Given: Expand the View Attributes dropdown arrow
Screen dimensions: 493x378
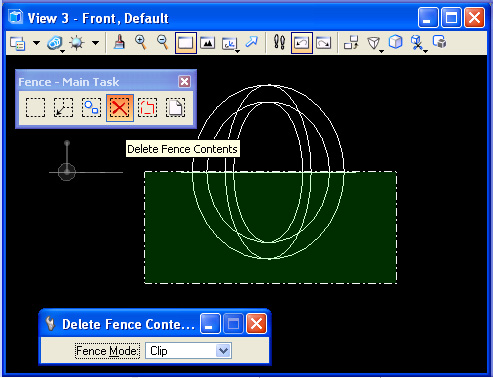Looking at the screenshot, I should [36, 43].
